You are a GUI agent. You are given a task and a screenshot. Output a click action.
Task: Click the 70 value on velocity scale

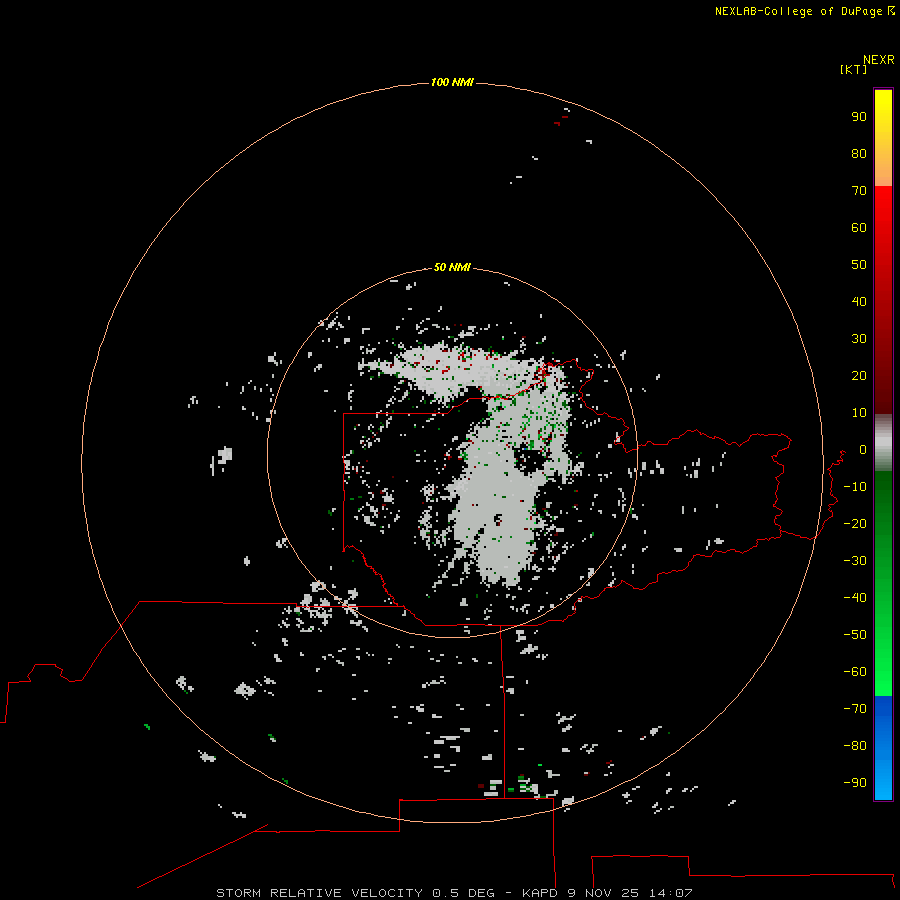click(x=859, y=191)
